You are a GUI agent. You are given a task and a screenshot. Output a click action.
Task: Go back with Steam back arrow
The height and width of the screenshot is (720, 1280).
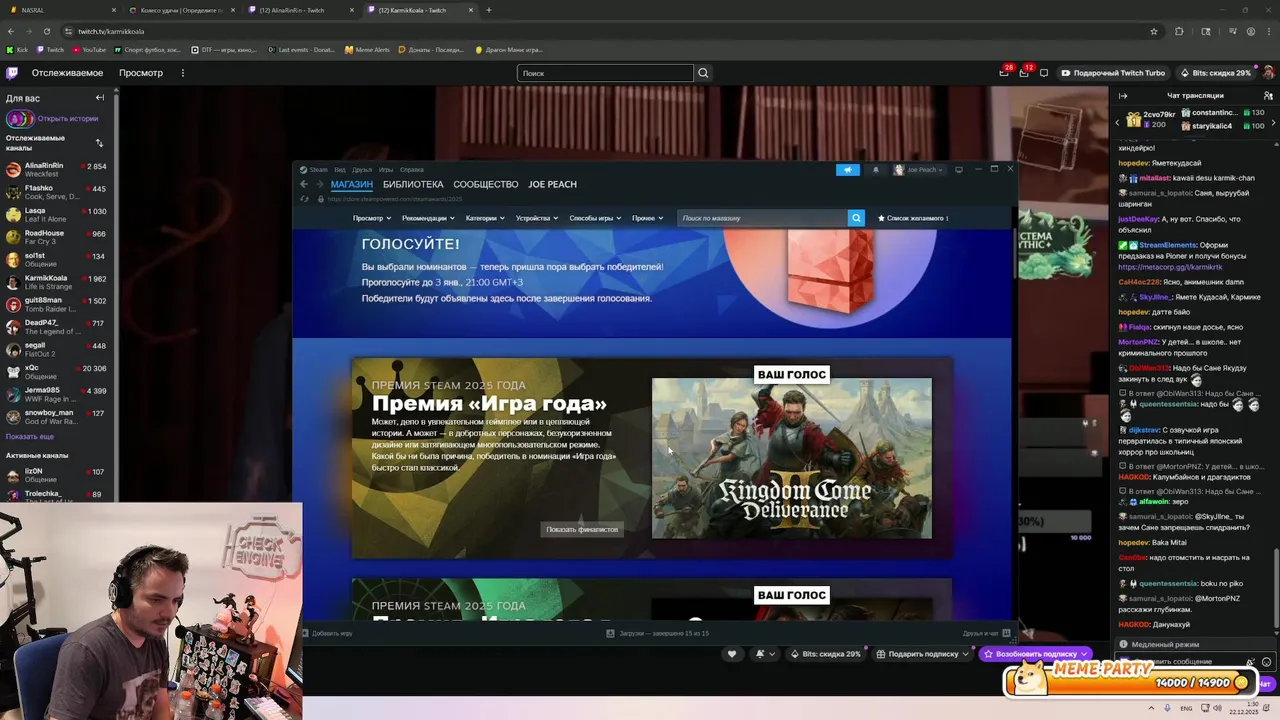click(304, 184)
